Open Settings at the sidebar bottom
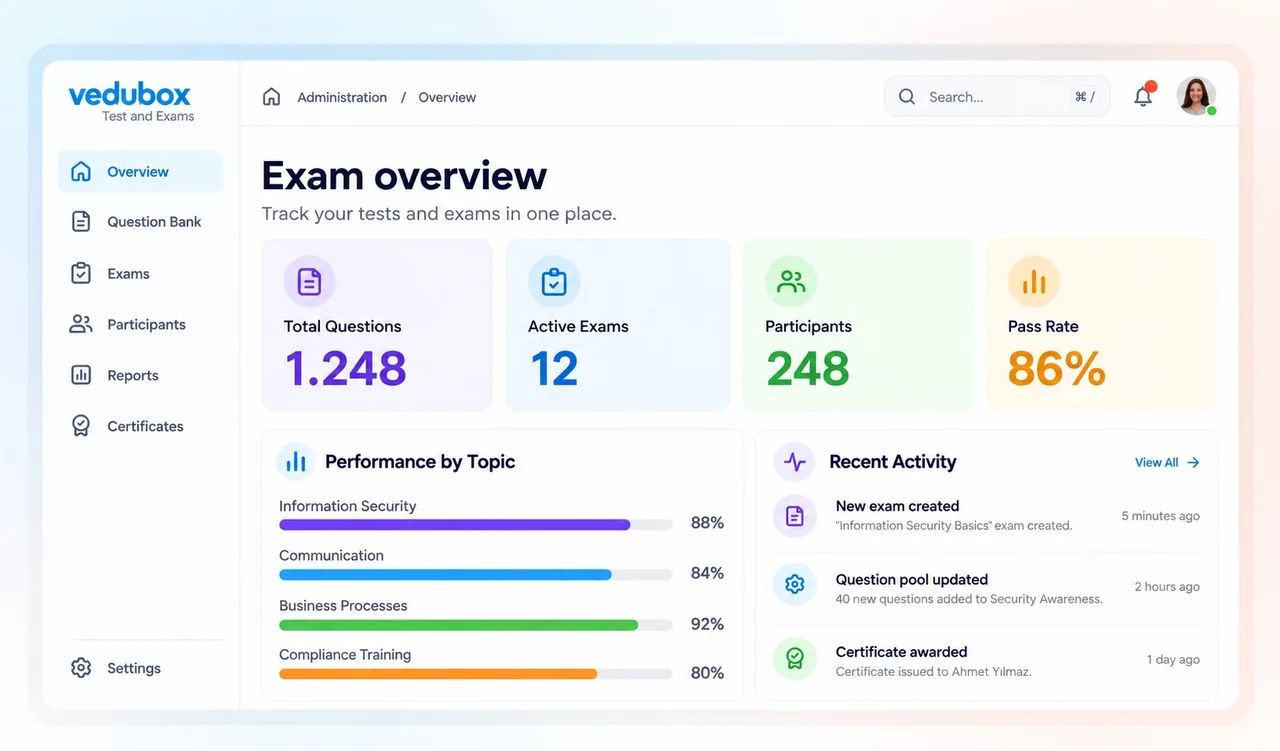The height and width of the screenshot is (751, 1280). 141,668
